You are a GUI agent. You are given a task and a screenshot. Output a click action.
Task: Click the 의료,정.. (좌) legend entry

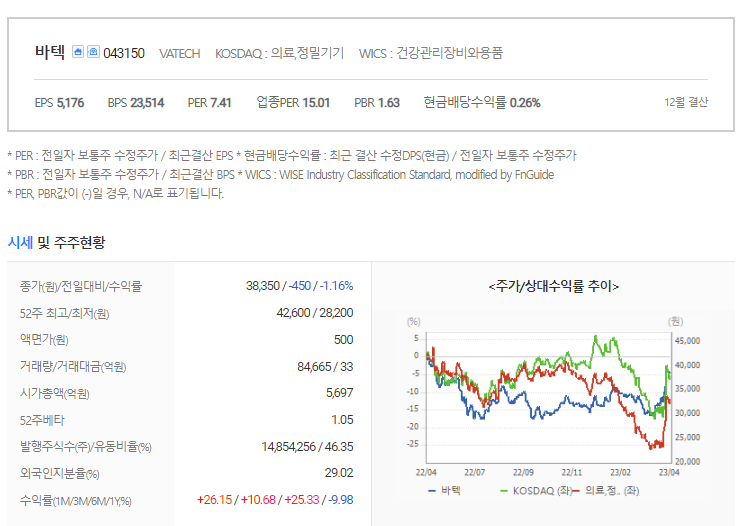(x=607, y=490)
